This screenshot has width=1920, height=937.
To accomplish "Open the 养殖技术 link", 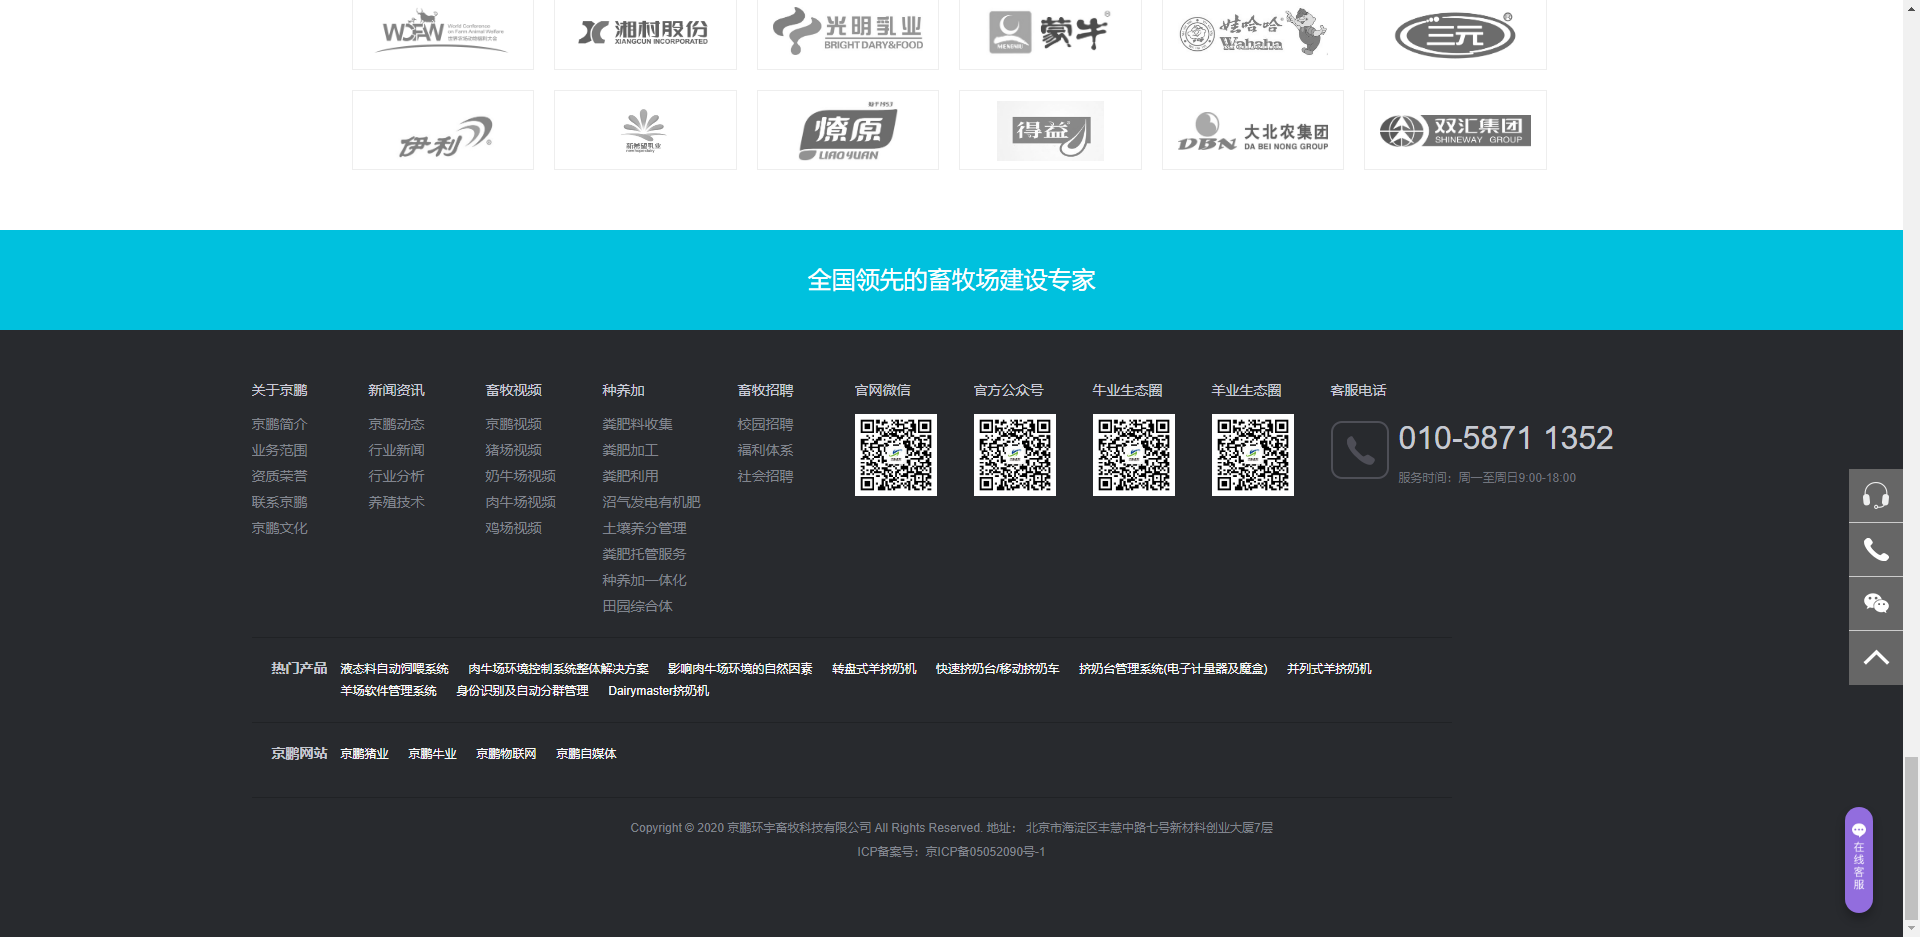I will click(396, 502).
